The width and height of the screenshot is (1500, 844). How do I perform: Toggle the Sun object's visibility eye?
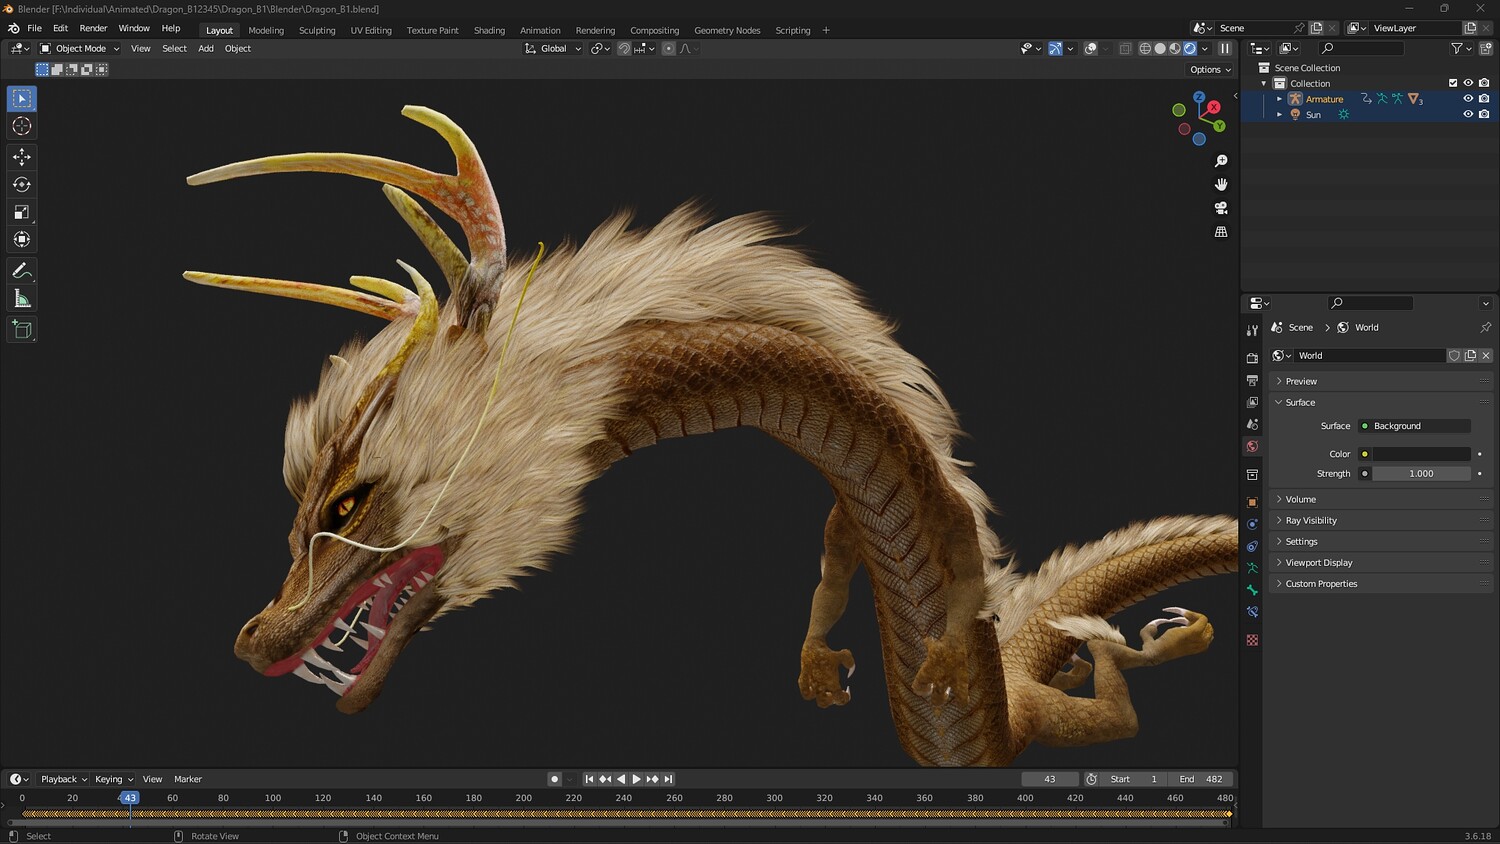click(x=1468, y=115)
